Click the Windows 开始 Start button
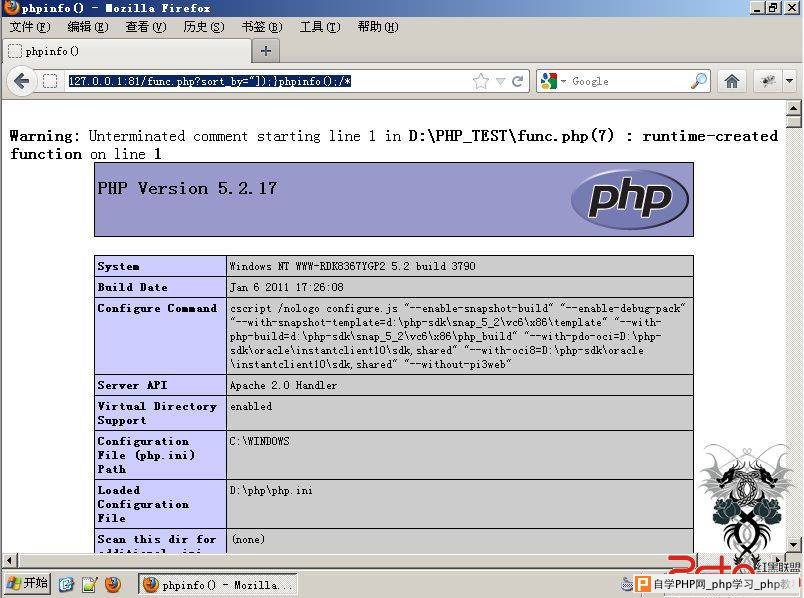This screenshot has width=804, height=598. 27,584
